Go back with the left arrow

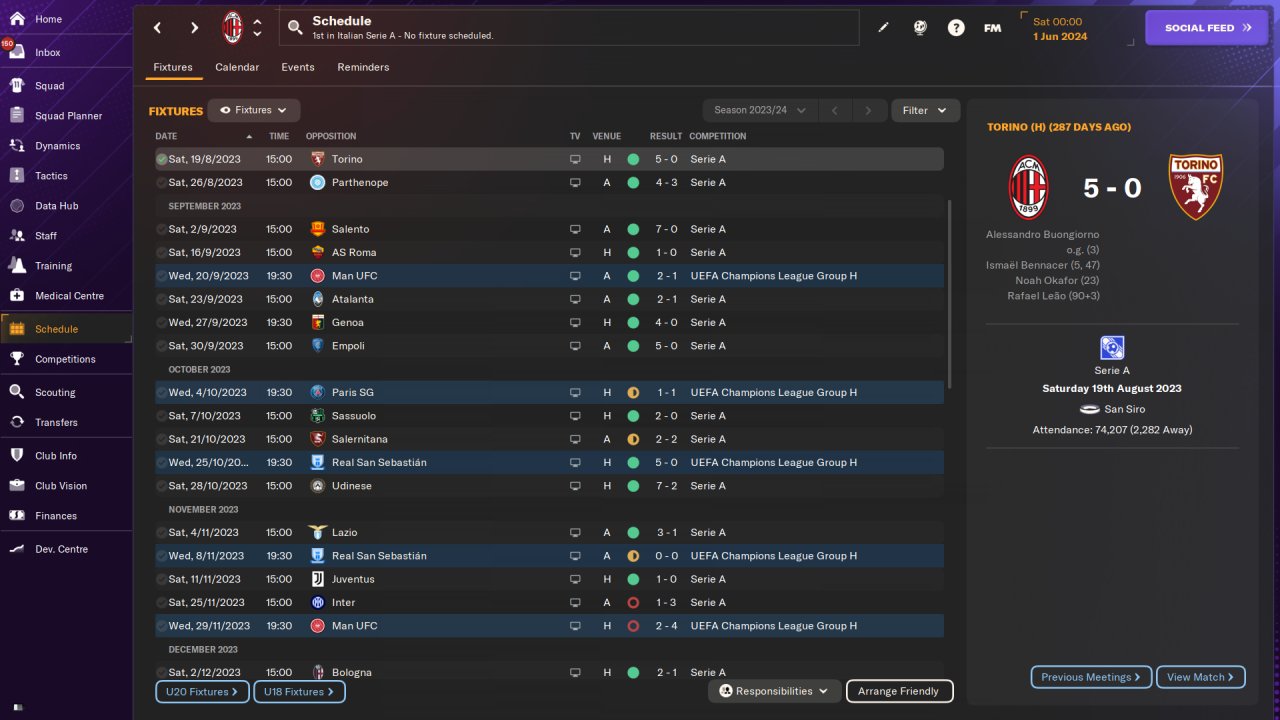pos(158,28)
